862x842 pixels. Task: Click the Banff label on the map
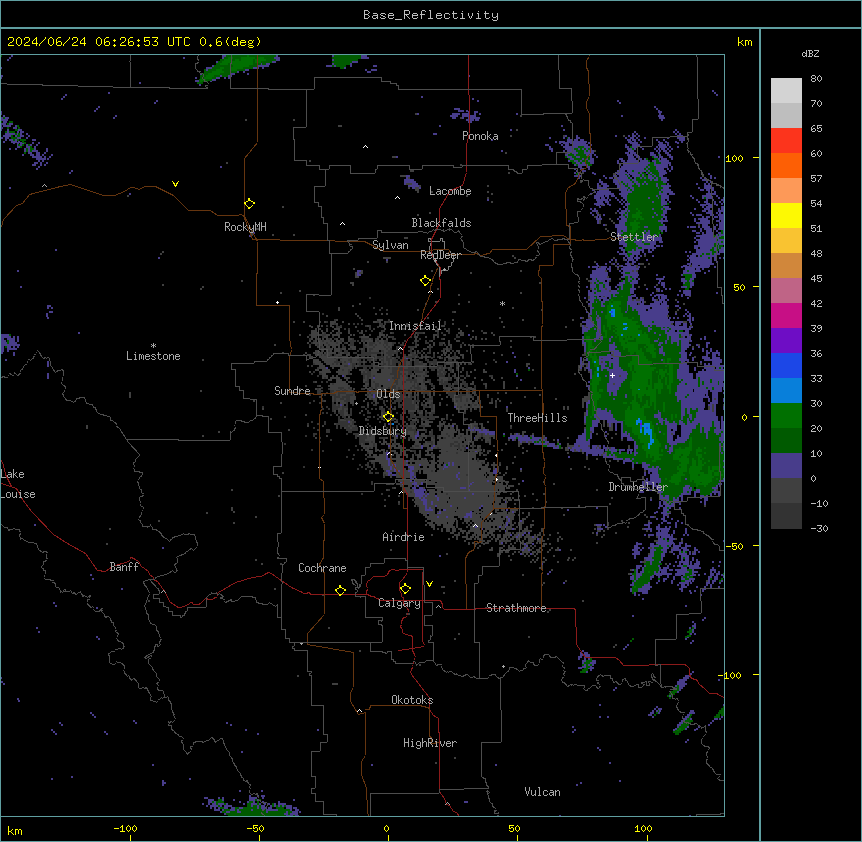pyautogui.click(x=124, y=567)
